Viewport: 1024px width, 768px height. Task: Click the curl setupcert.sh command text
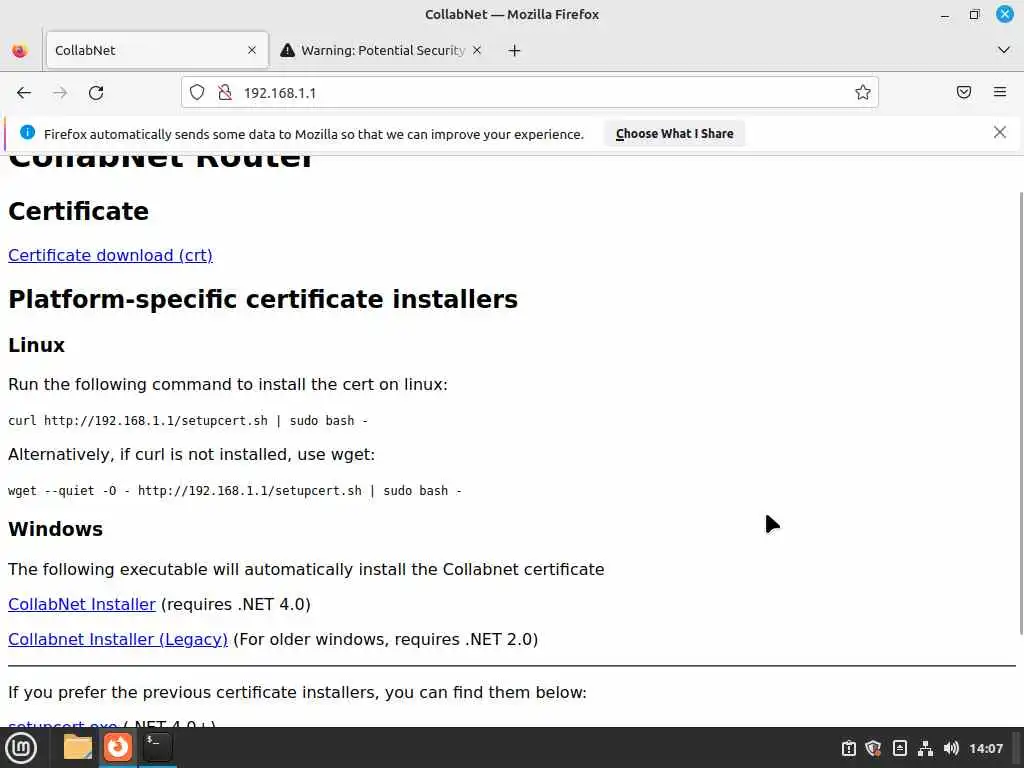point(188,421)
